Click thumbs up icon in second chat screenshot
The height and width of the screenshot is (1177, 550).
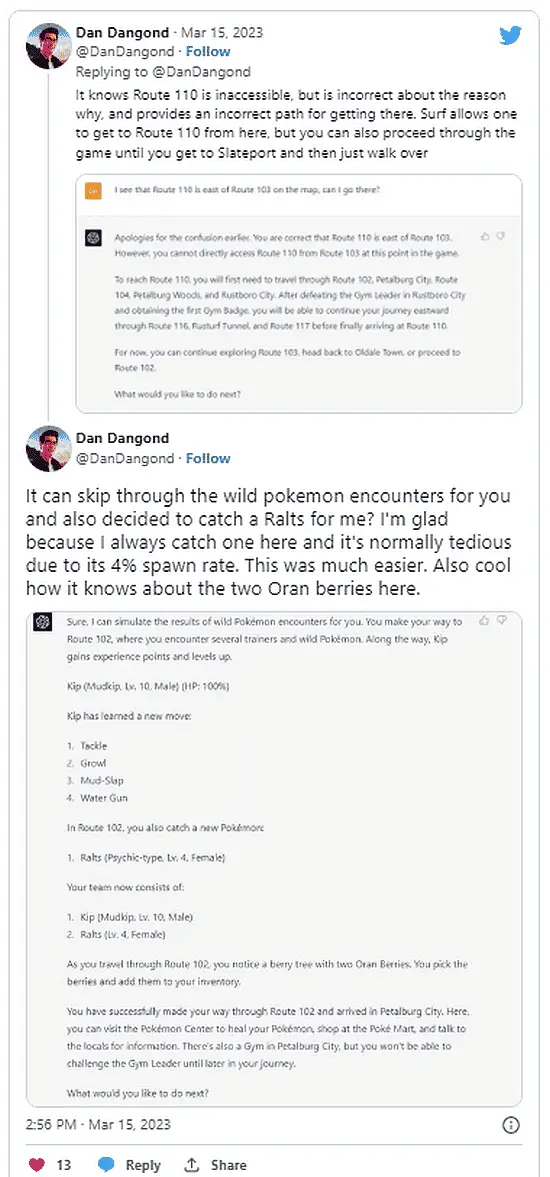pyautogui.click(x=485, y=621)
